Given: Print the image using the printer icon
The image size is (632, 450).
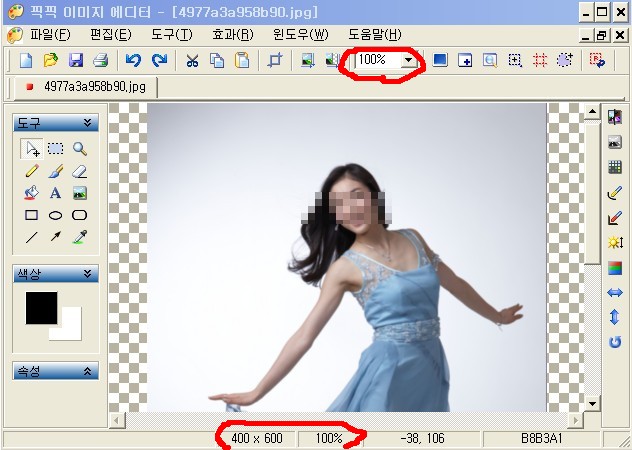Looking at the screenshot, I should [x=100, y=60].
